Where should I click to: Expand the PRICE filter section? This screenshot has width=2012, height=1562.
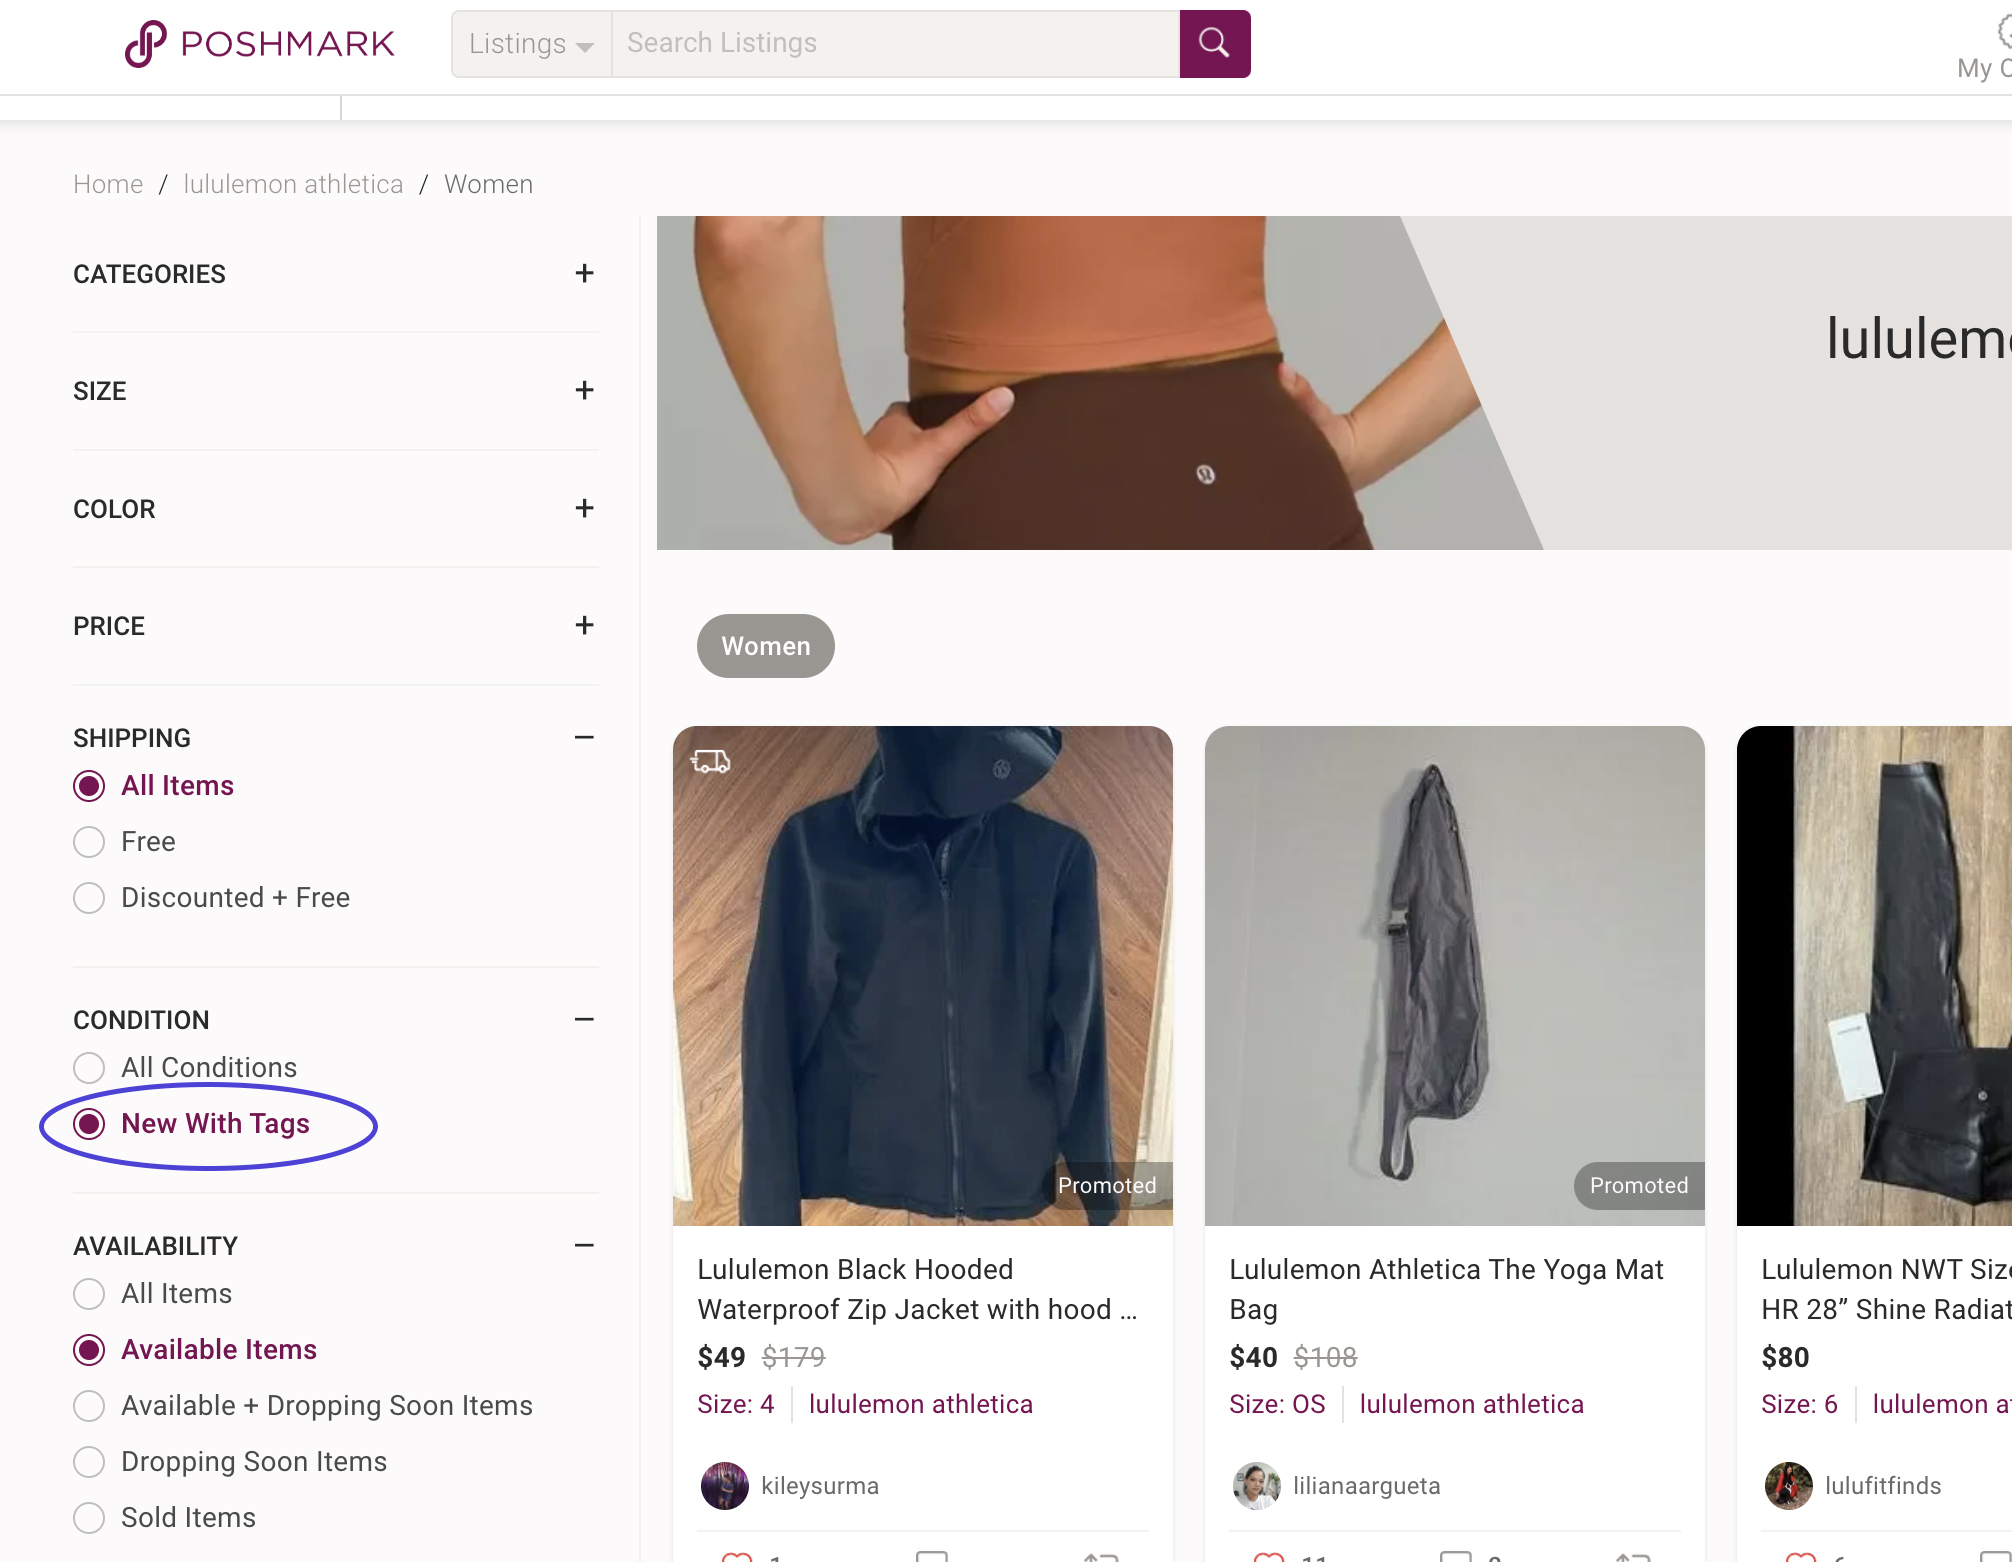pyautogui.click(x=584, y=625)
